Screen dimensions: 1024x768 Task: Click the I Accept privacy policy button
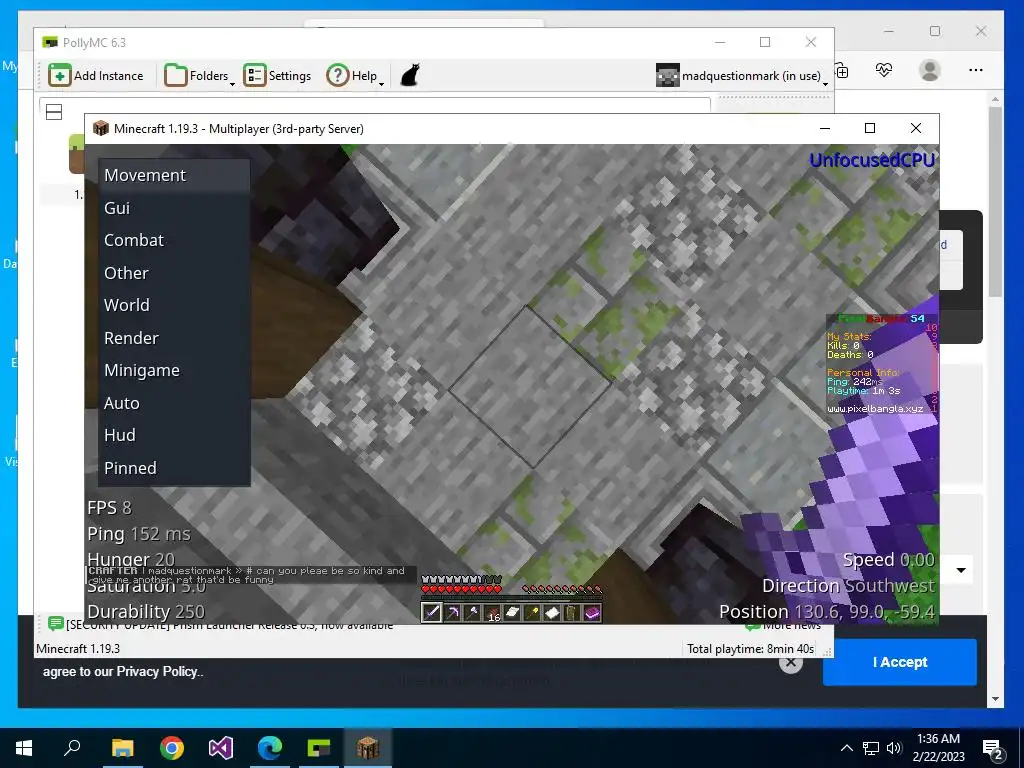[899, 662]
